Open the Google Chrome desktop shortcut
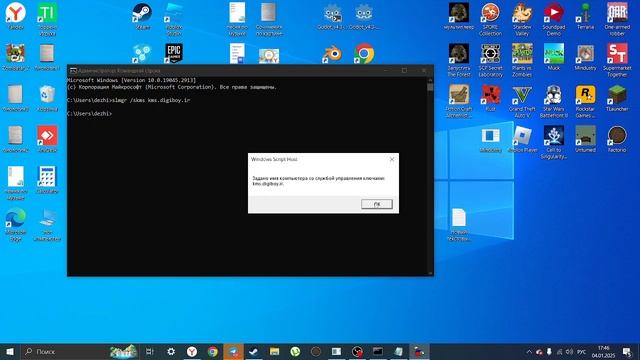Viewport: 640px width, 360px height. click(364, 53)
